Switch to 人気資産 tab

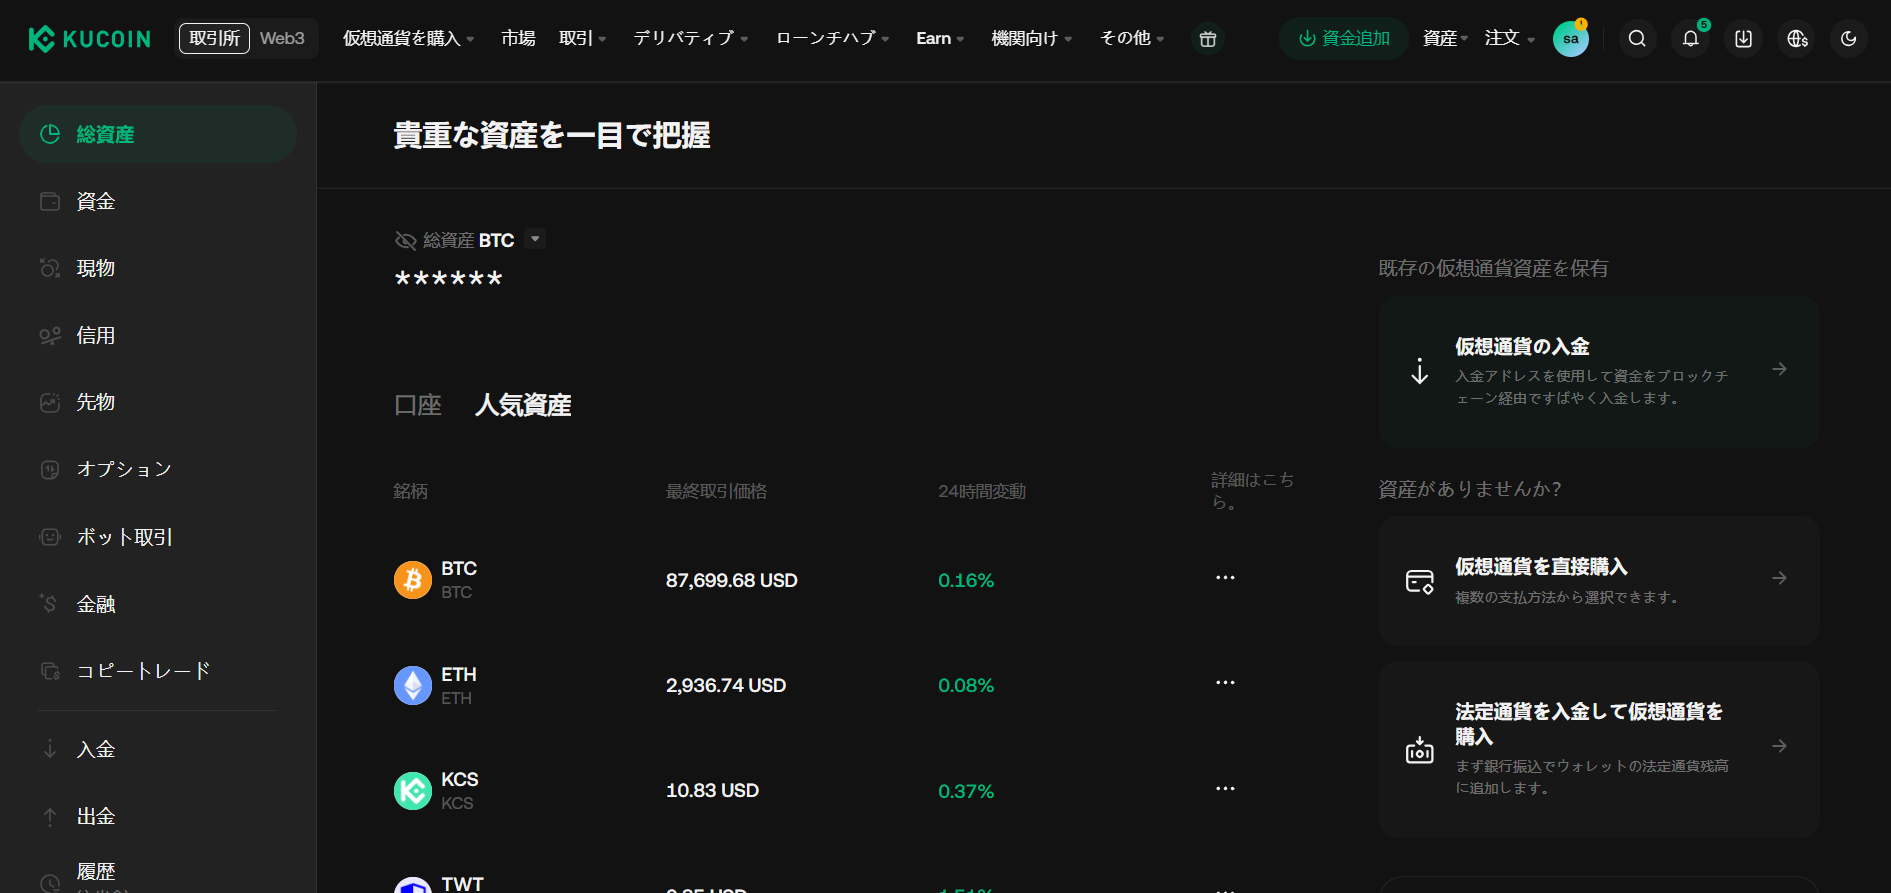pyautogui.click(x=523, y=405)
